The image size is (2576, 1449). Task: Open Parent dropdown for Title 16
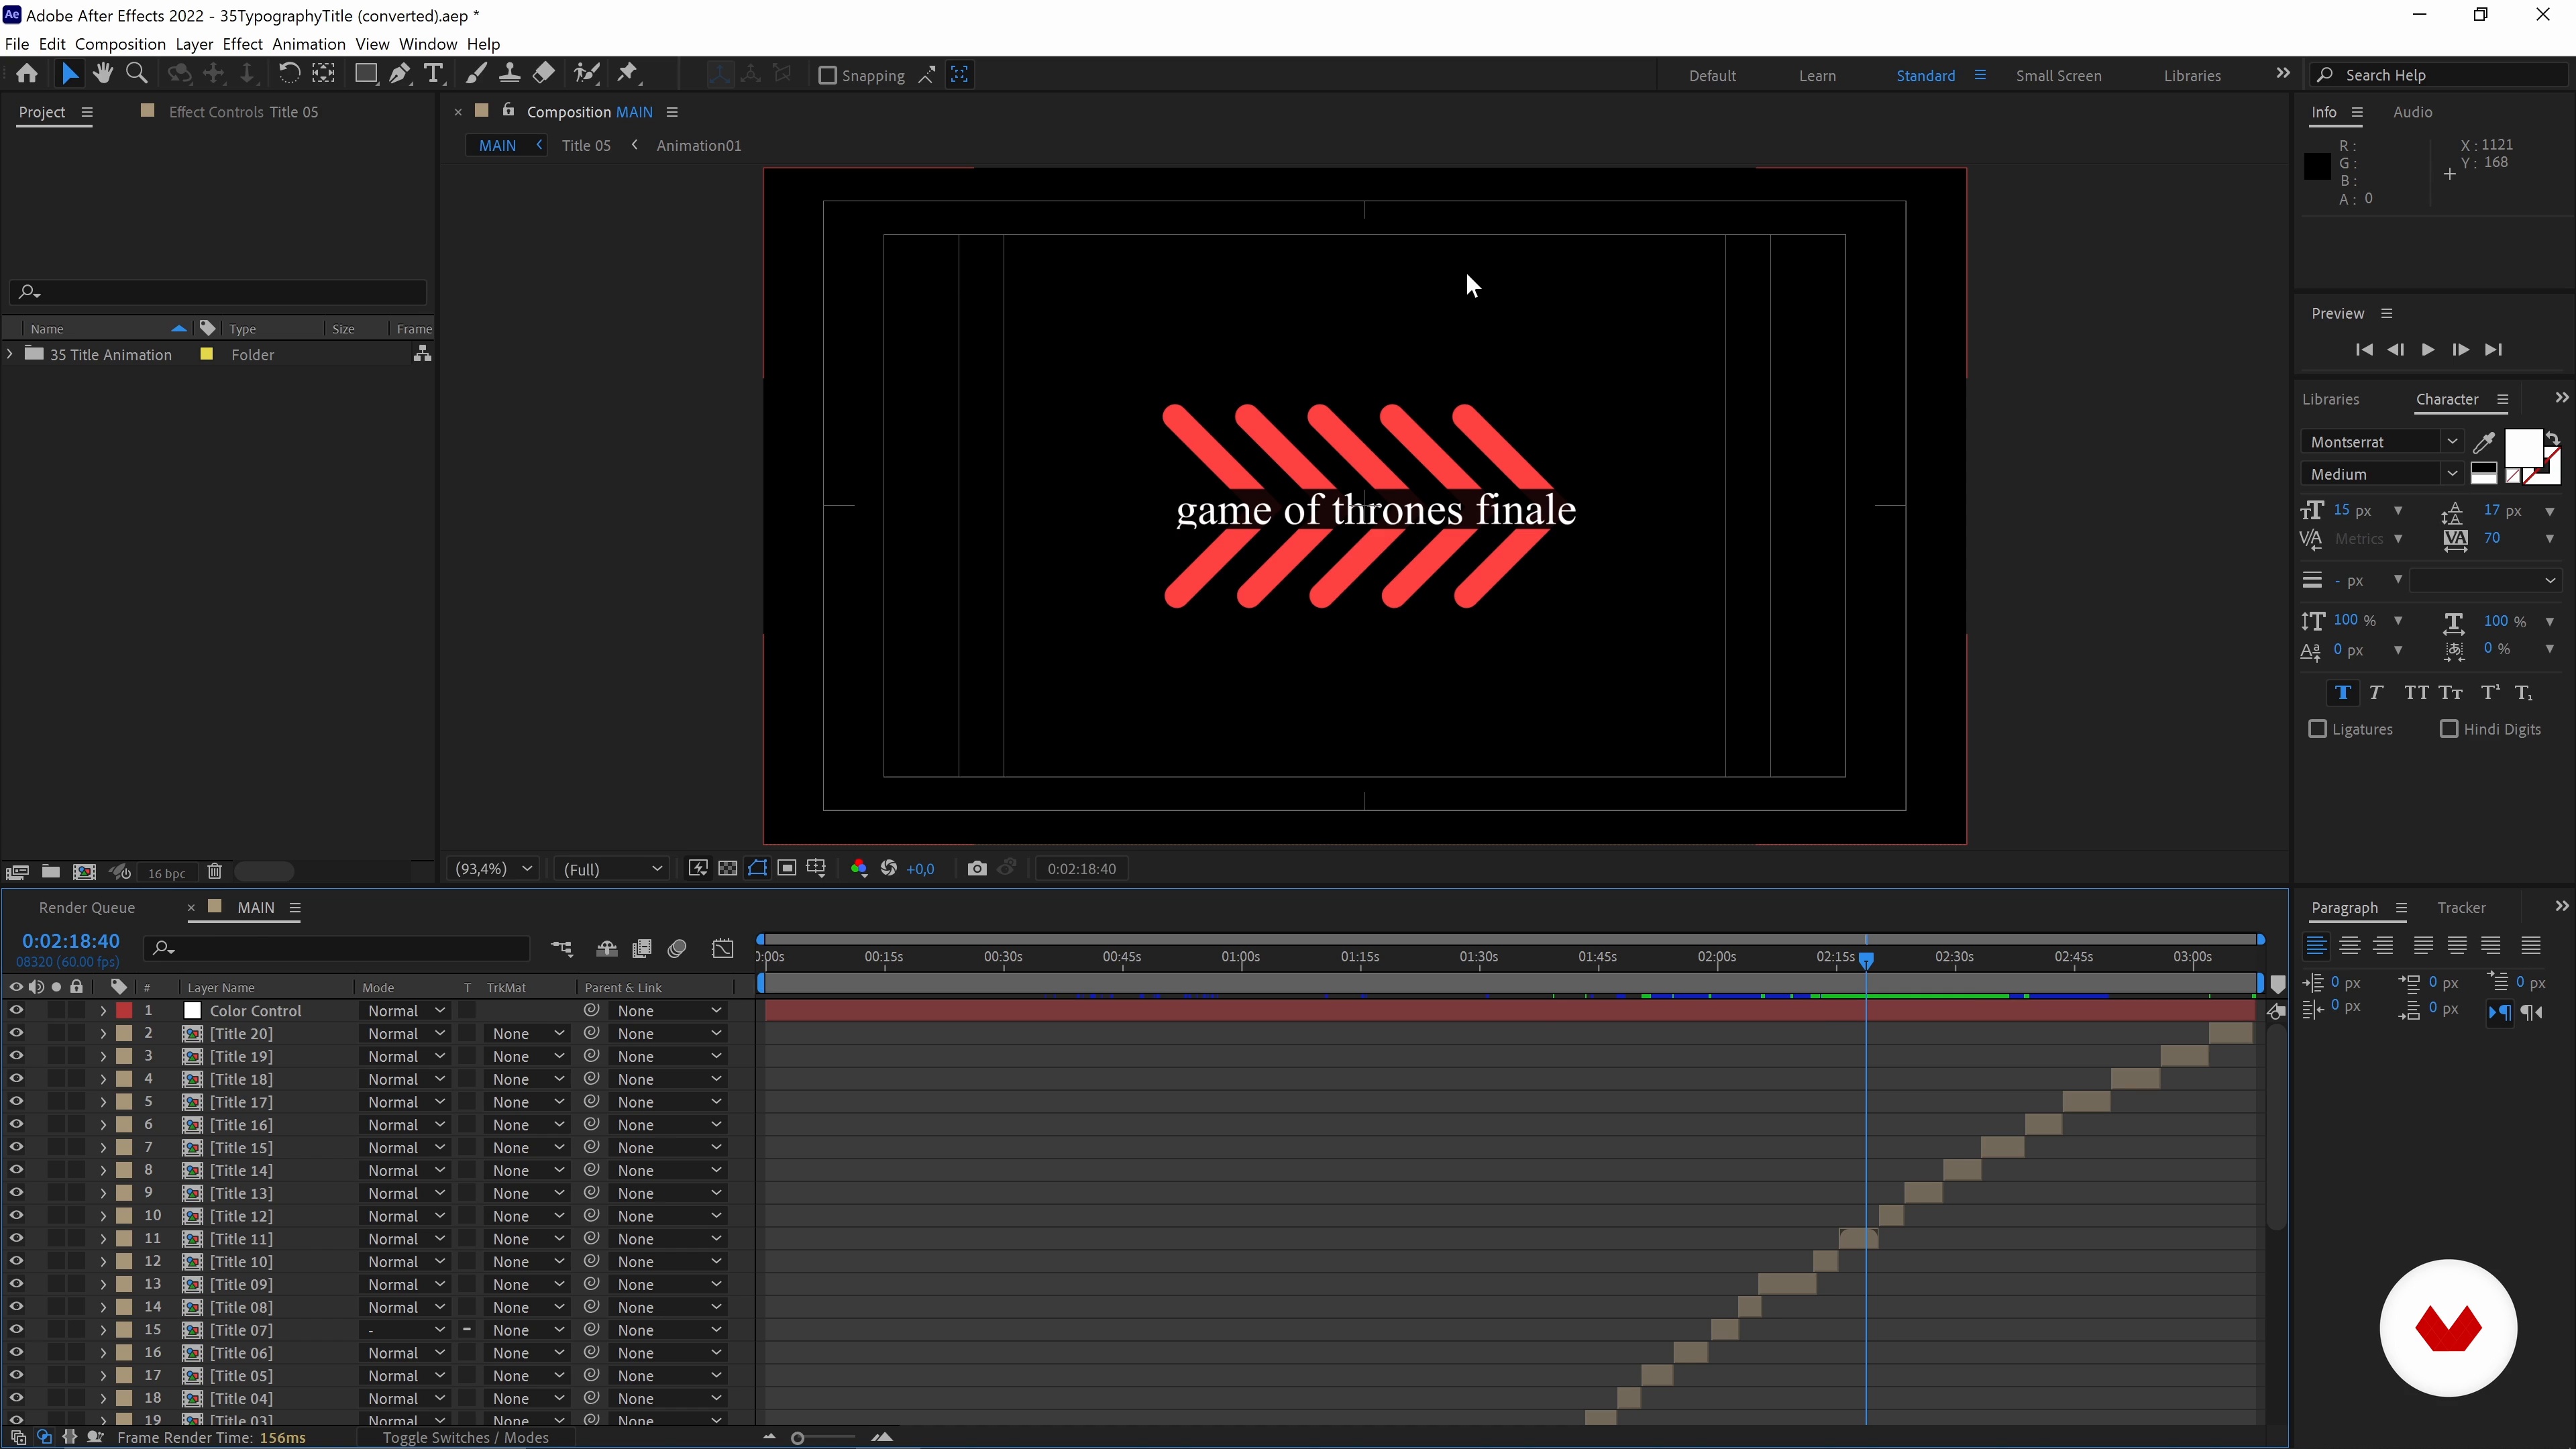click(x=668, y=1124)
